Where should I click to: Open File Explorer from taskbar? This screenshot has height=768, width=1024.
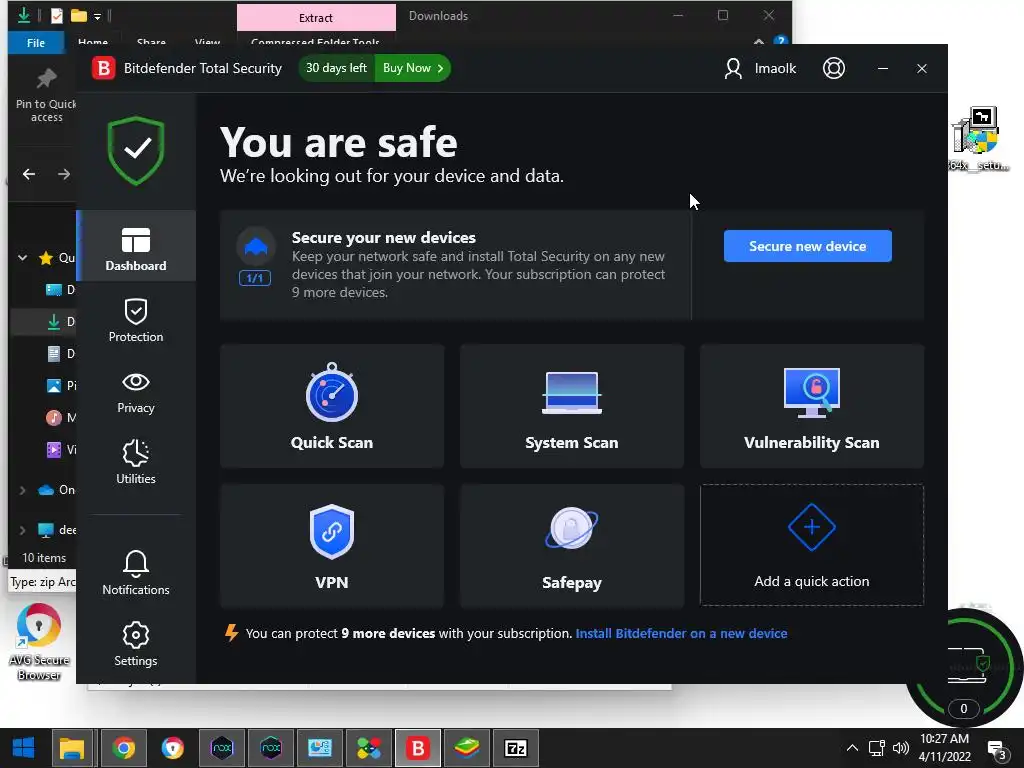(72, 748)
